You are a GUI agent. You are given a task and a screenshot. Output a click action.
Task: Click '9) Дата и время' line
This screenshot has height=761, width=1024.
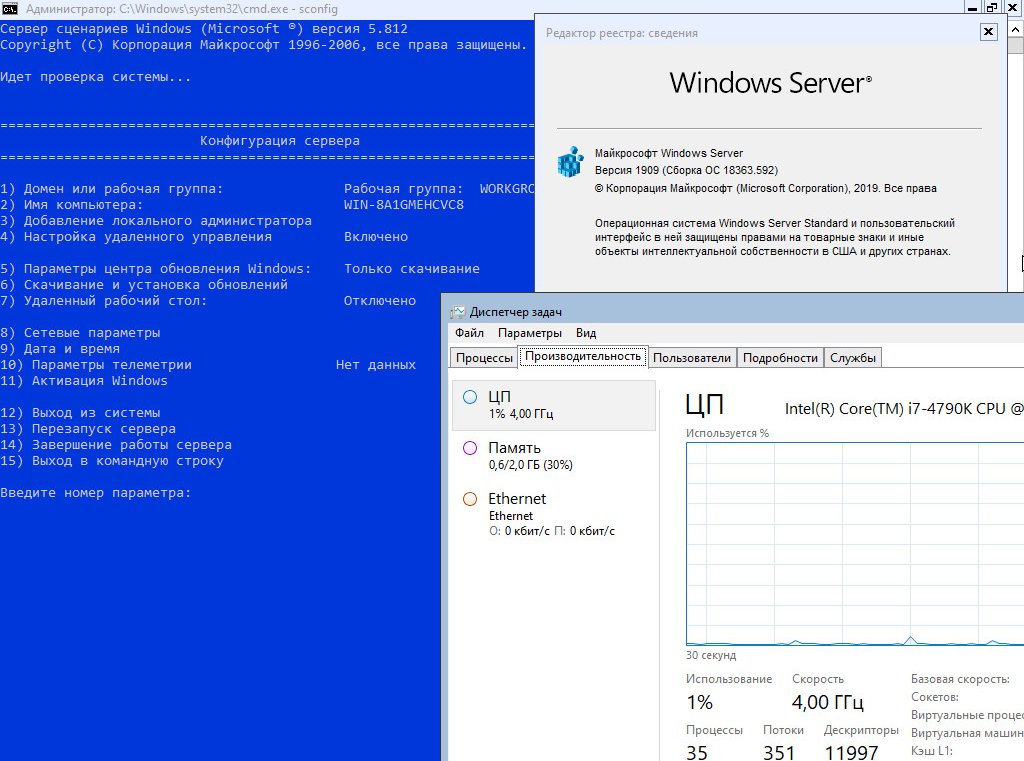(x=60, y=349)
